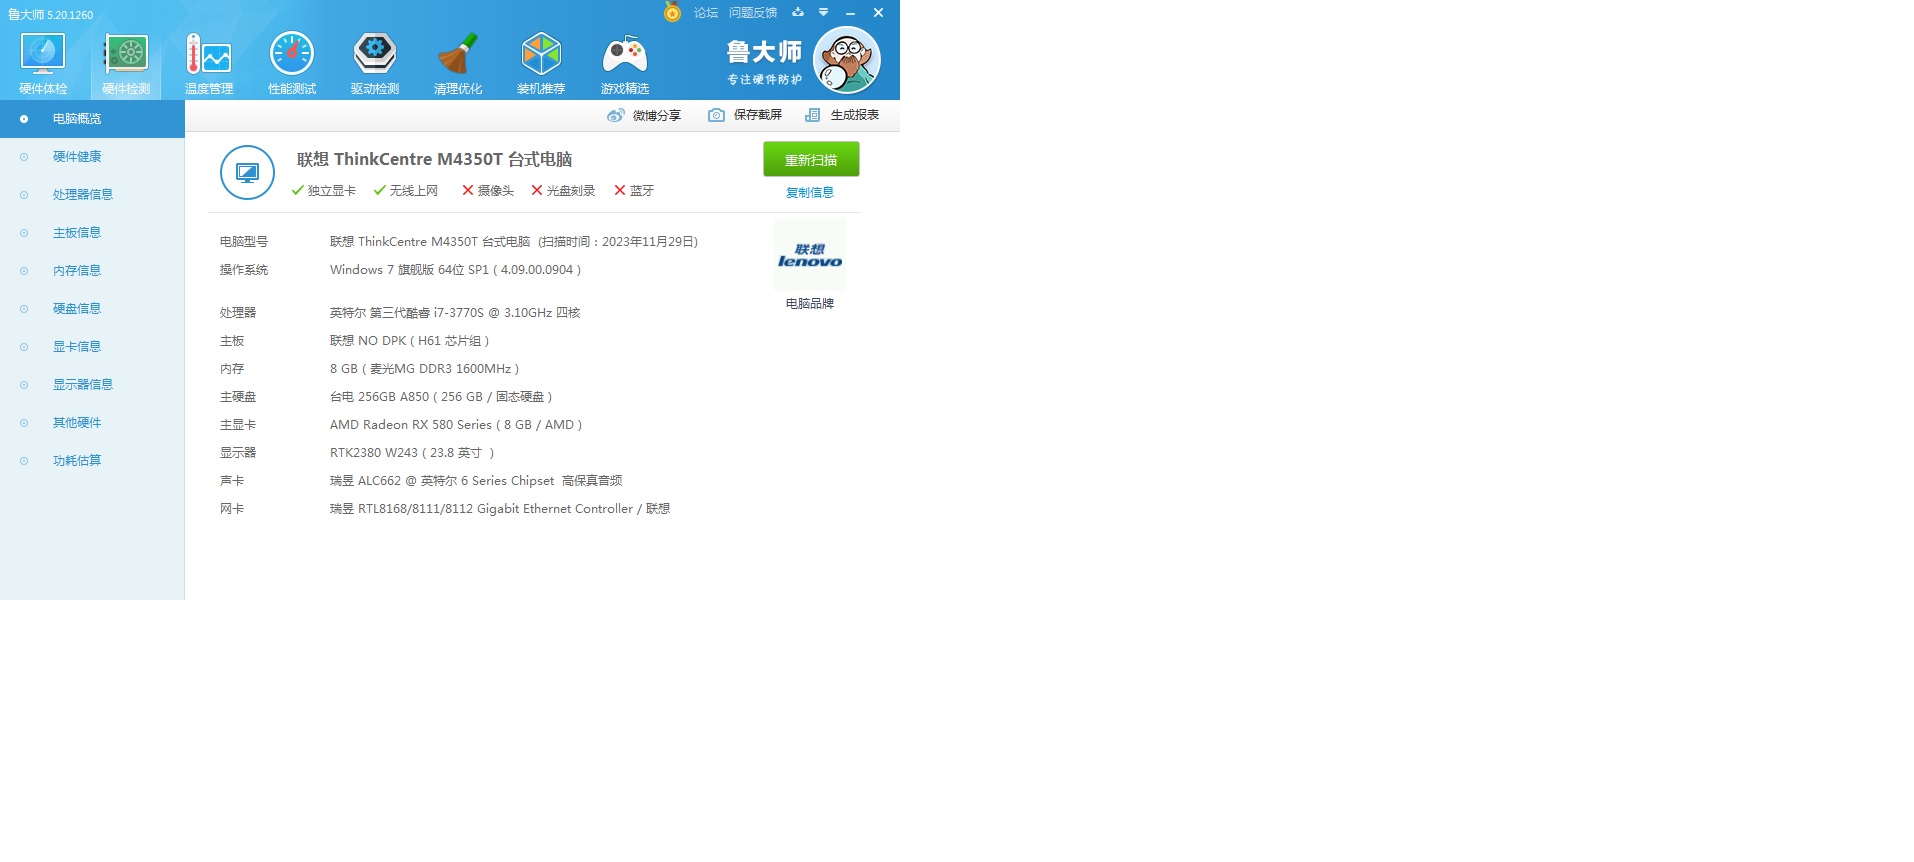Open 游戏精选 game selection

pos(625,64)
